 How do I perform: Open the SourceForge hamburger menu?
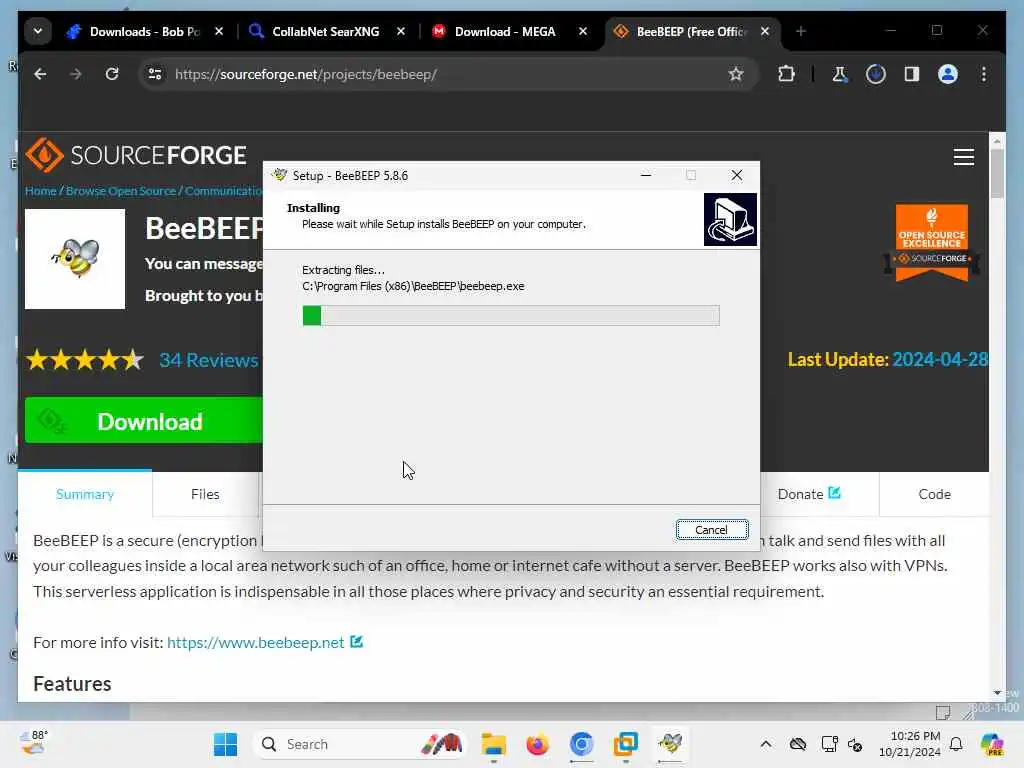[x=964, y=157]
